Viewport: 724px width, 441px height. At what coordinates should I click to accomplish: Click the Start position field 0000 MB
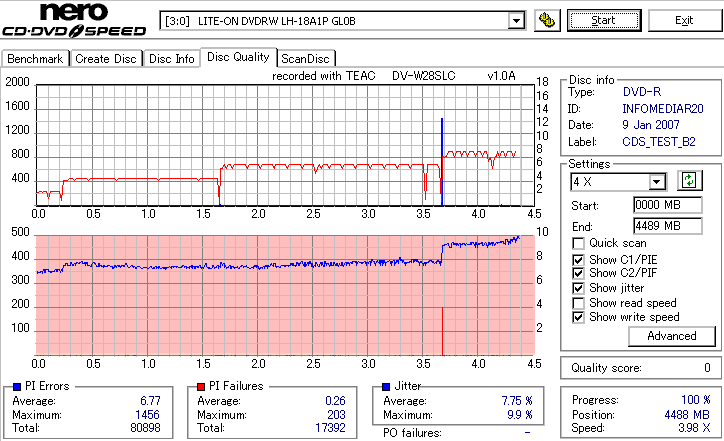click(x=668, y=205)
